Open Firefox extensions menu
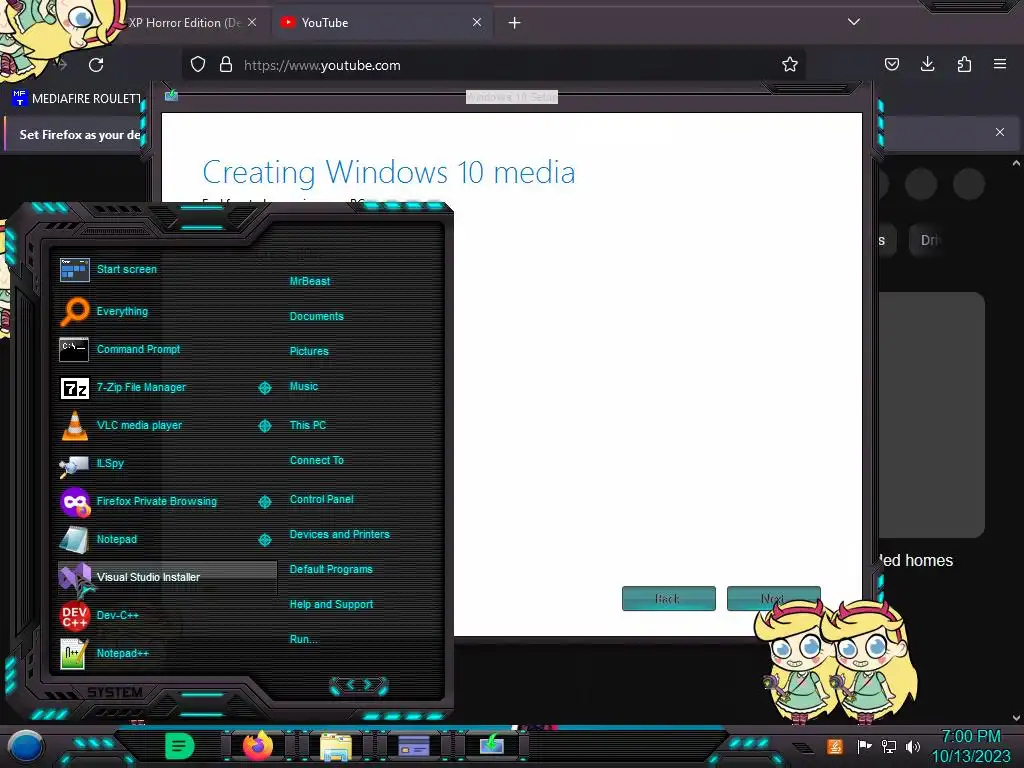Screen dimensions: 1024x768 pyautogui.click(x=964, y=65)
